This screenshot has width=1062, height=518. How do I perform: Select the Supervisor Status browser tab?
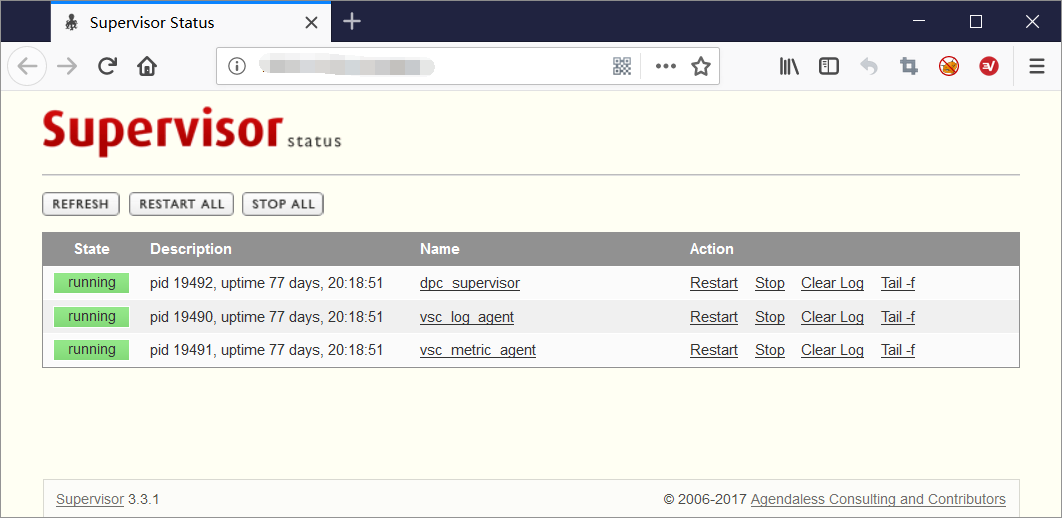point(191,22)
